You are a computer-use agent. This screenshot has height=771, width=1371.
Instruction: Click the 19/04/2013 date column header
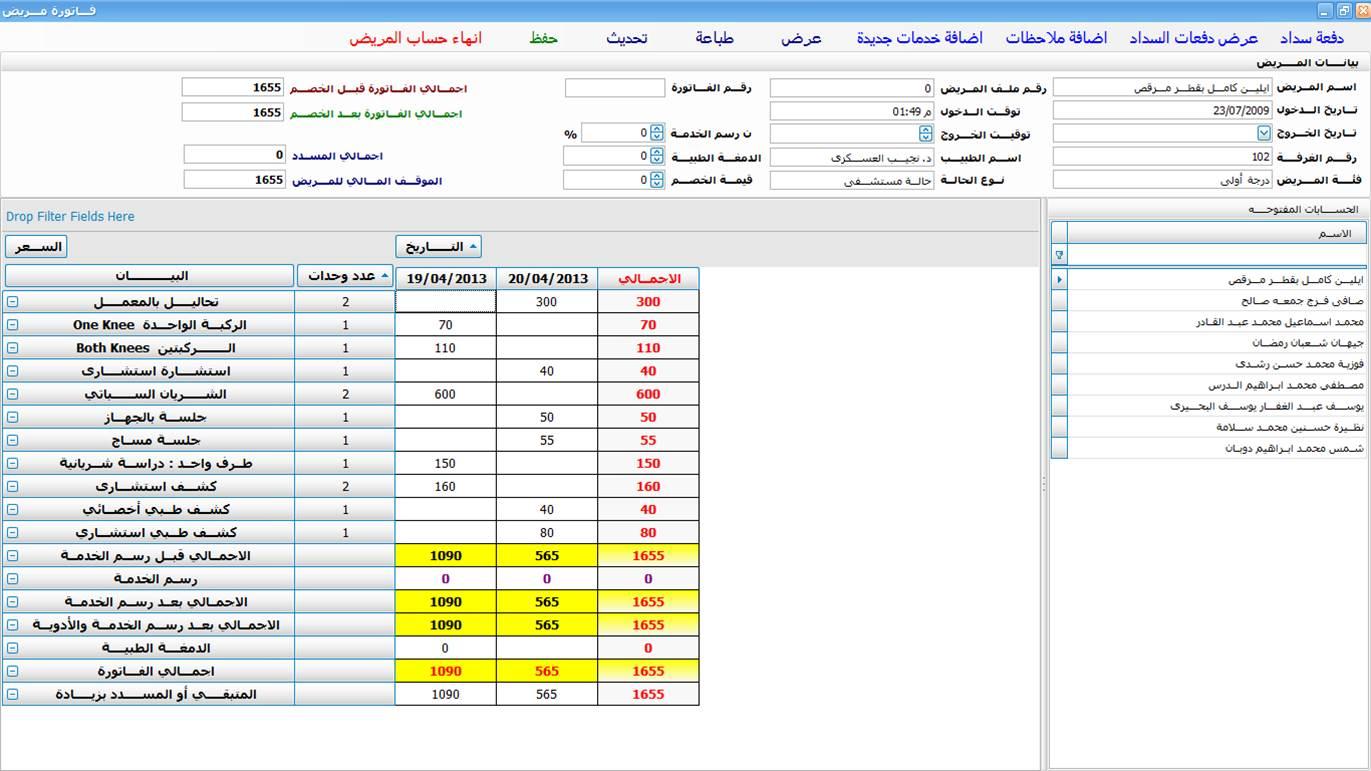point(445,279)
